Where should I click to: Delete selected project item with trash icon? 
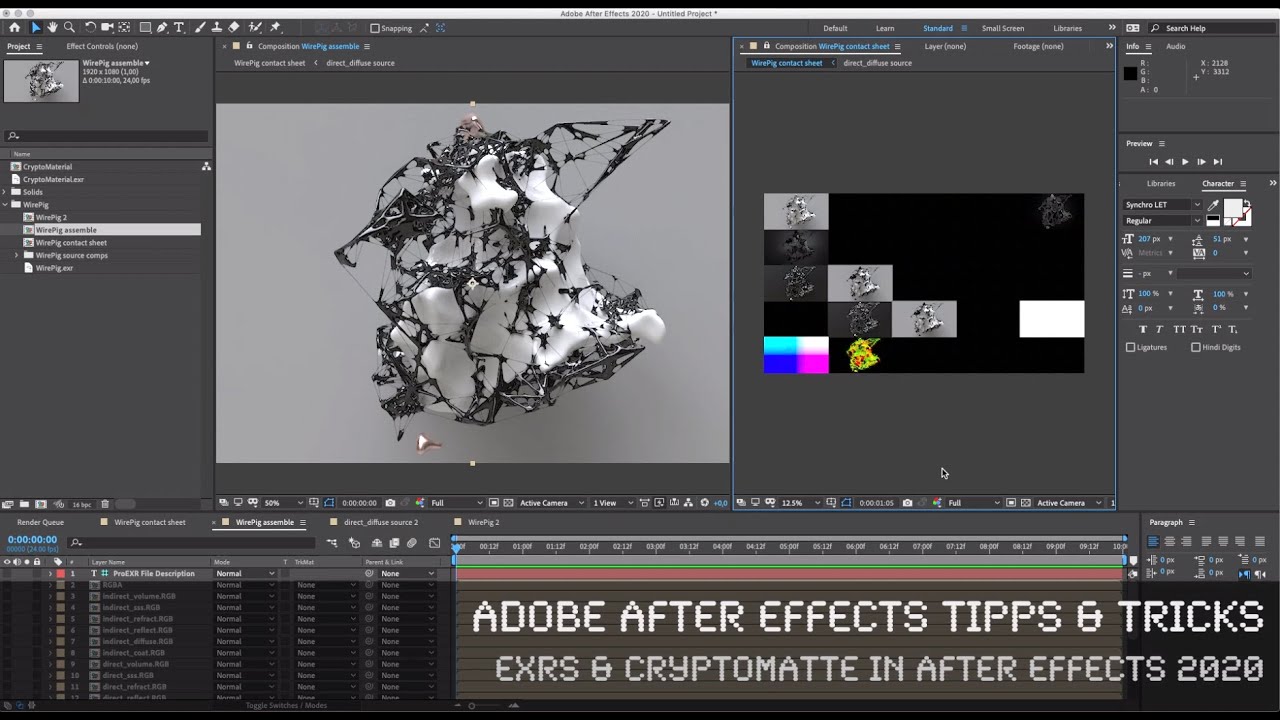tap(105, 504)
